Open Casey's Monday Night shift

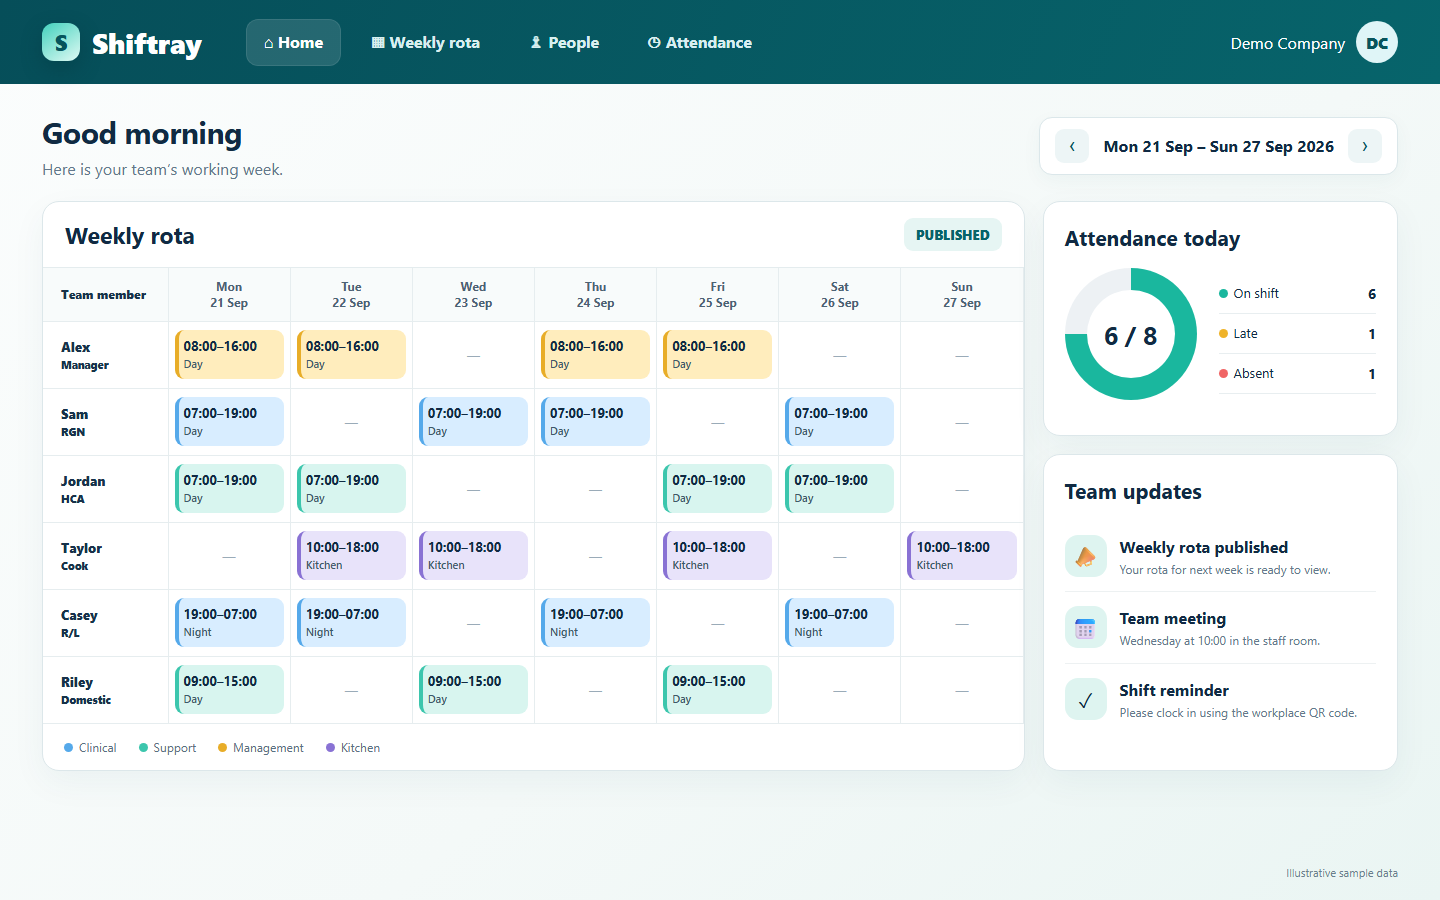[x=229, y=623]
